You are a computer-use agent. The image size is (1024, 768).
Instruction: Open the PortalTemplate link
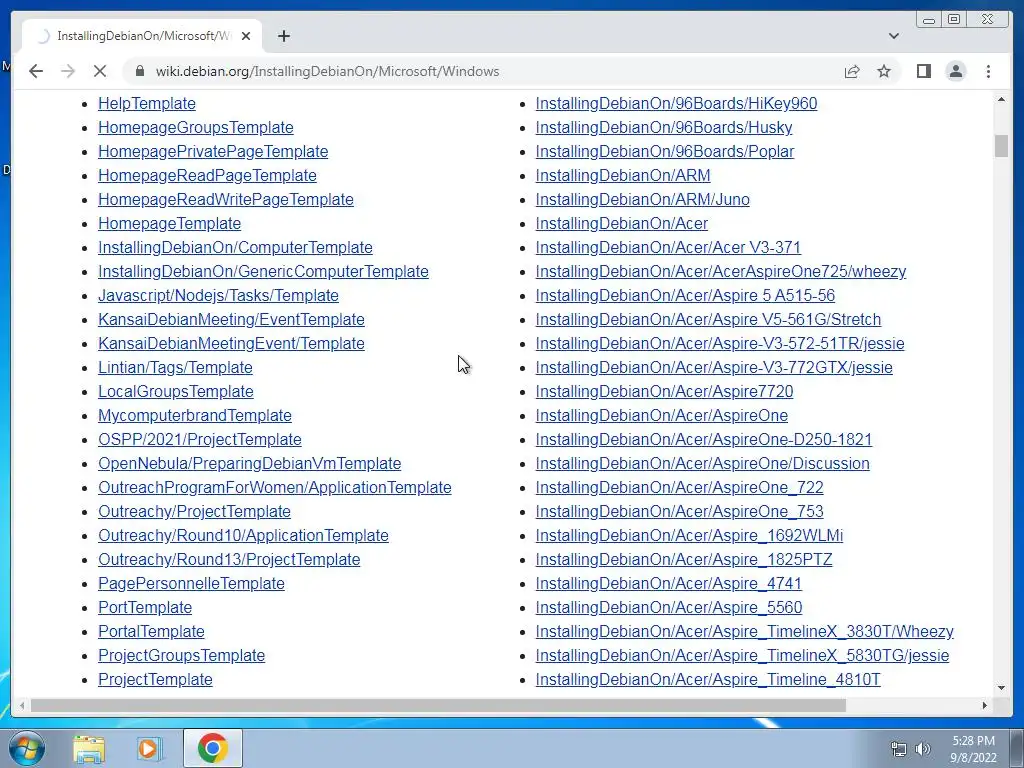click(152, 632)
